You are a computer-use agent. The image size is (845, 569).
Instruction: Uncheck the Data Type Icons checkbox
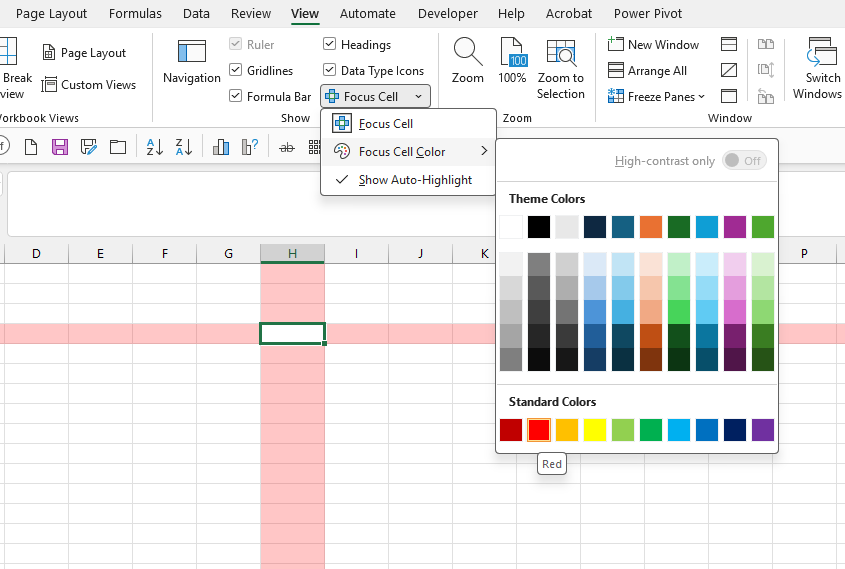[329, 70]
